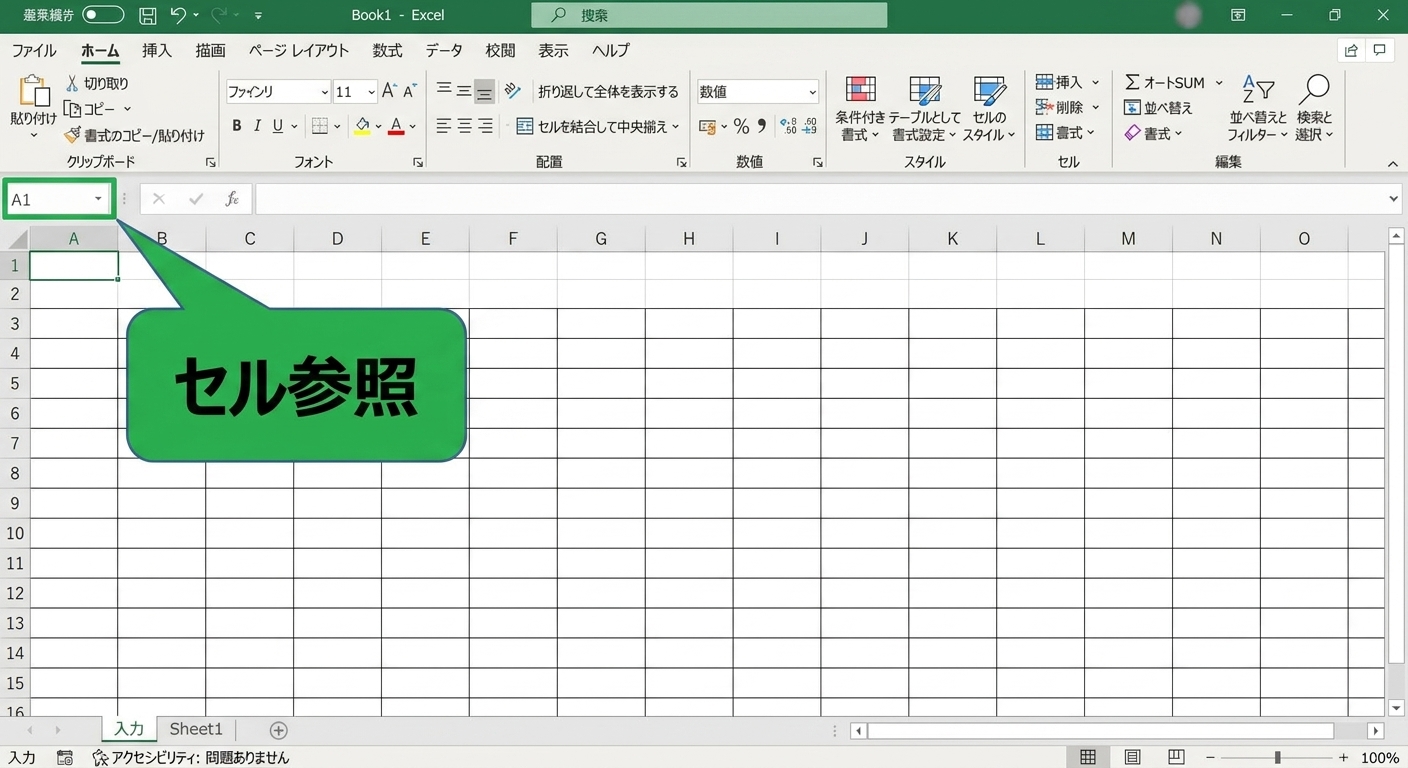Open 条件付き書式 conditional formatting
Image resolution: width=1408 pixels, height=768 pixels.
(860, 108)
